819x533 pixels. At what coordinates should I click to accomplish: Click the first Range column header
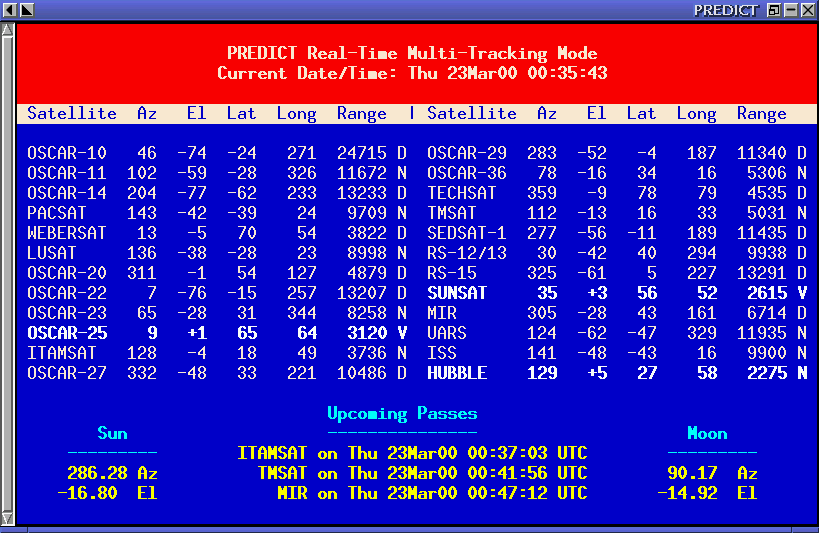(362, 113)
